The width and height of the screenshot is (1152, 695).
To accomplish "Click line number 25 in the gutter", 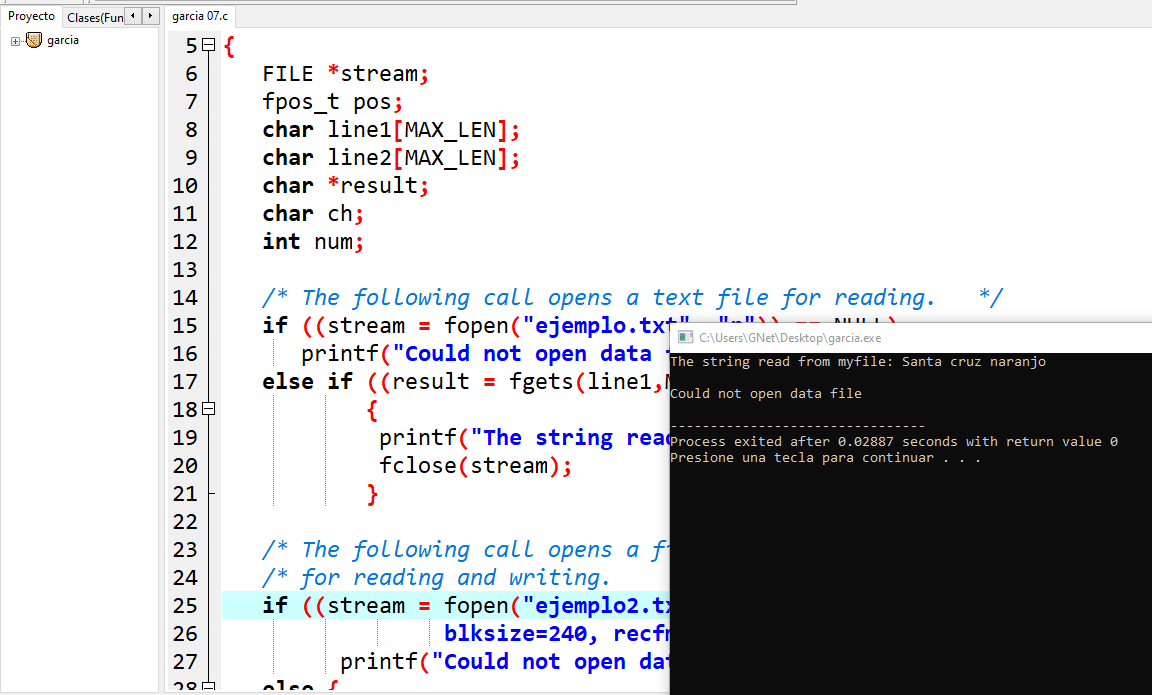I will (x=185, y=605).
